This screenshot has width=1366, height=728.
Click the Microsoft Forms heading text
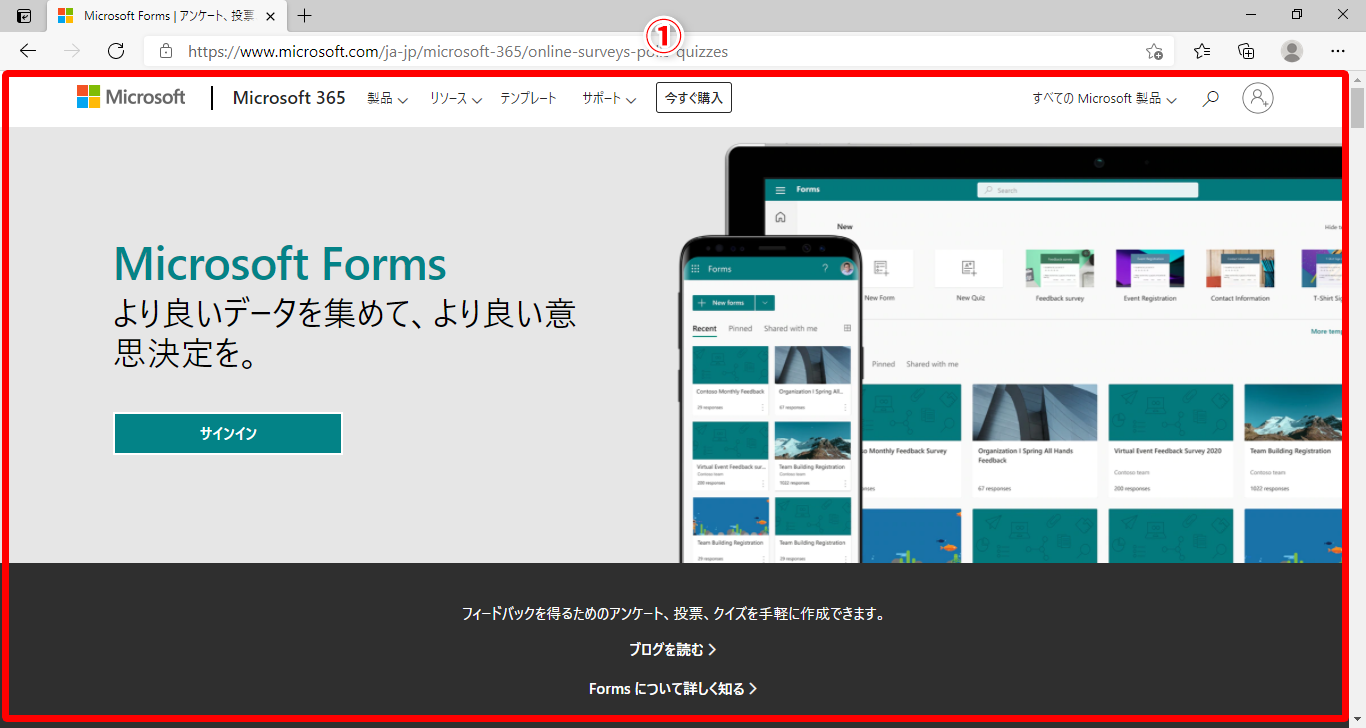tap(280, 264)
